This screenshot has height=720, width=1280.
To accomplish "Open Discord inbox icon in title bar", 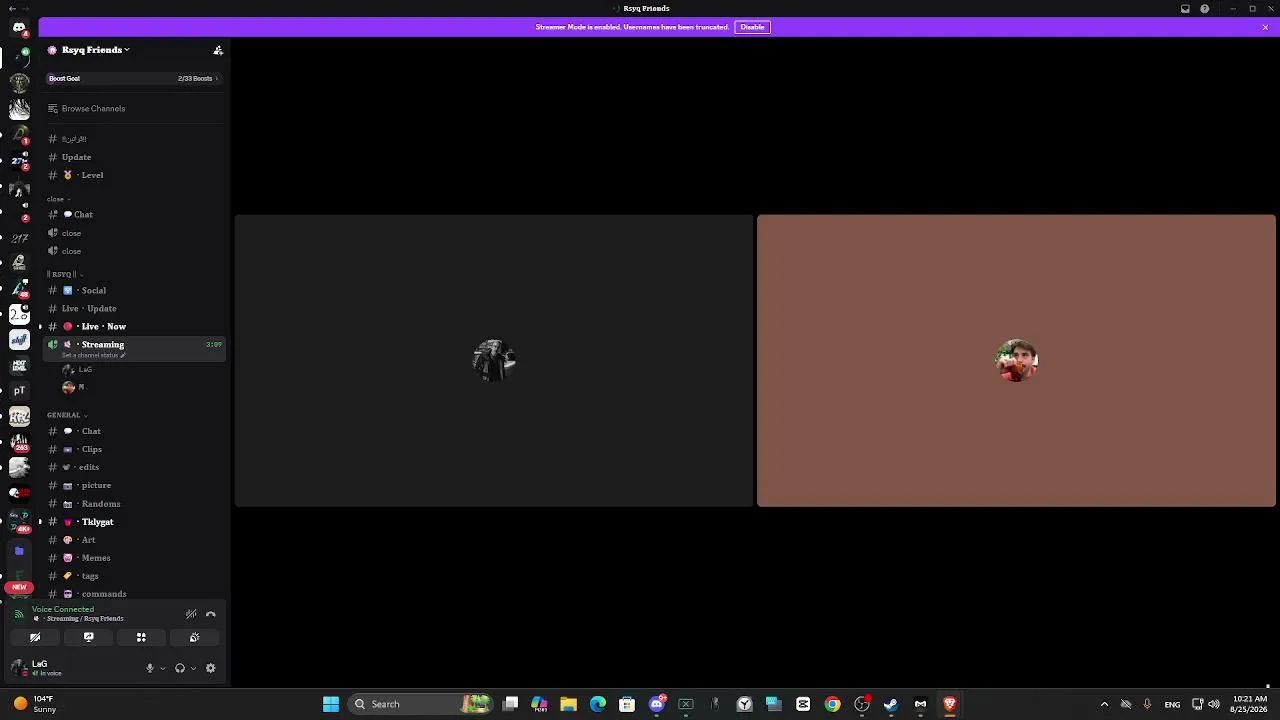I will point(1185,9).
